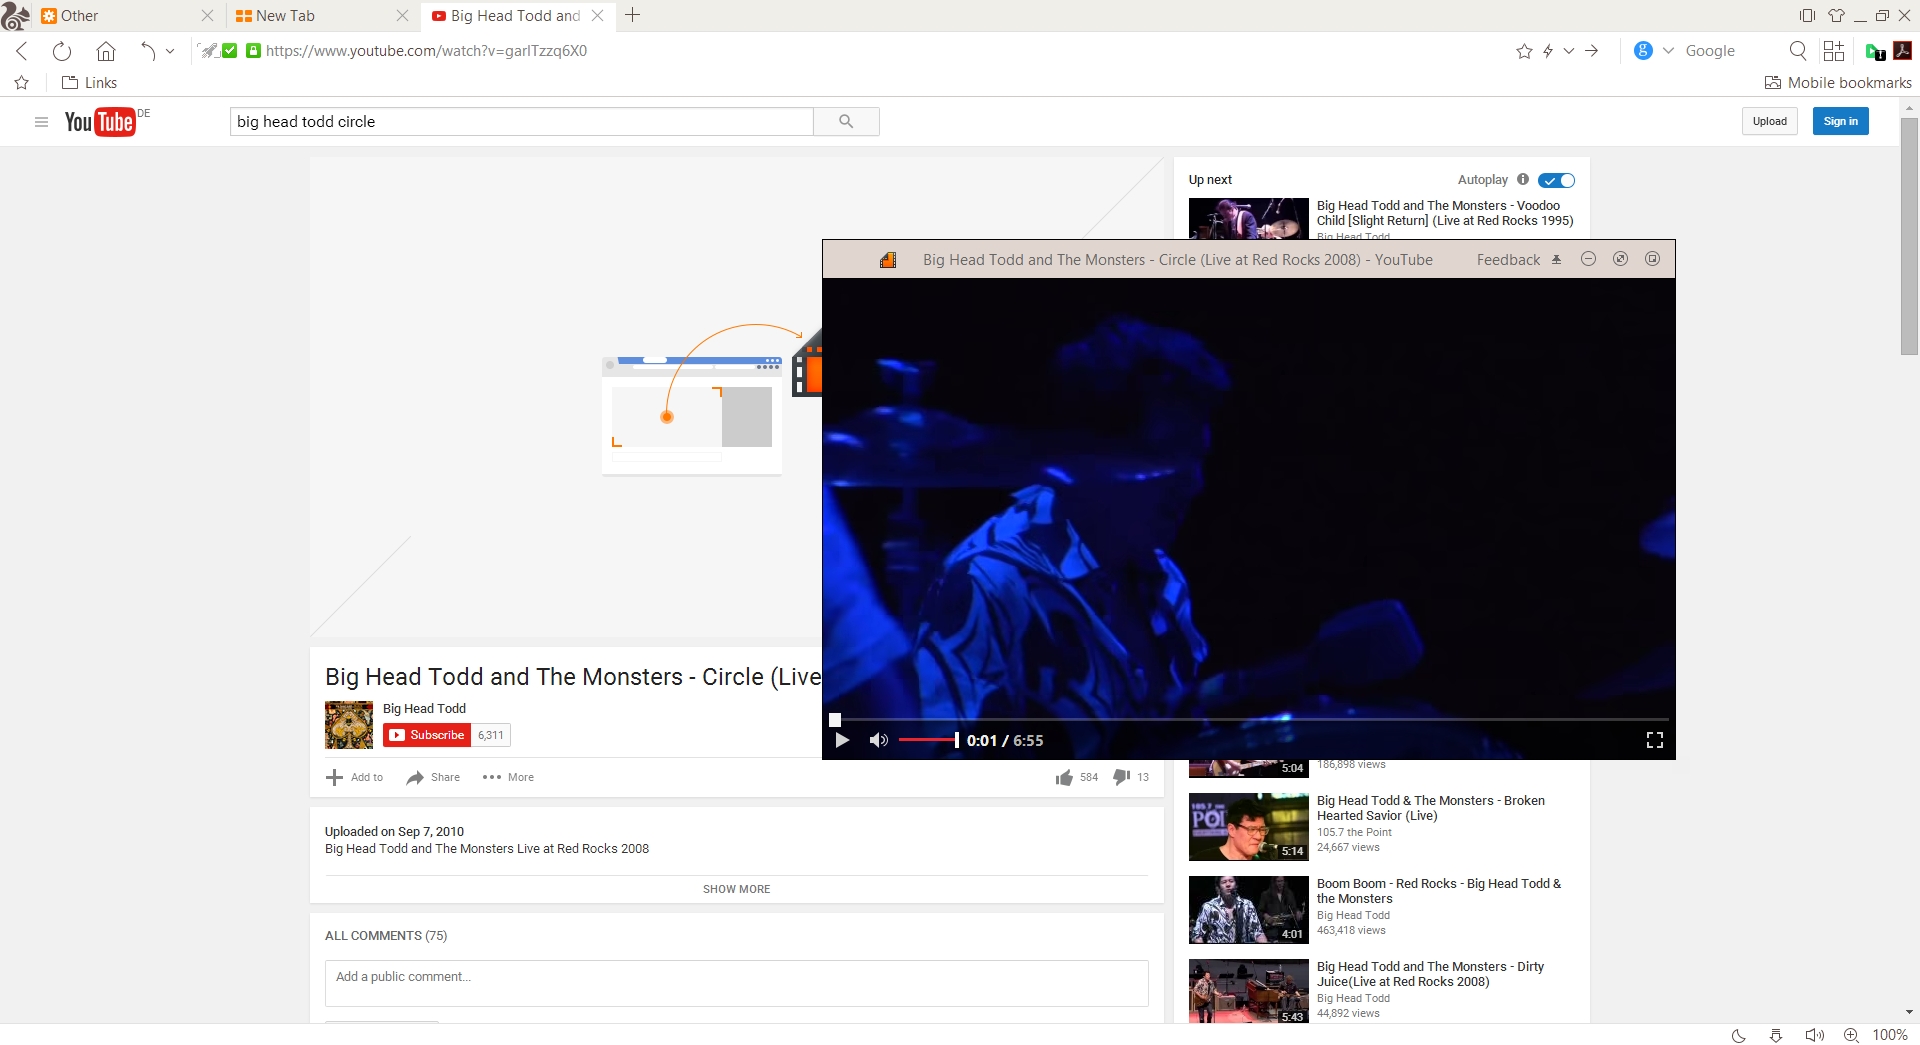Viewport: 1920px width, 1045px height.
Task: Click the magnifier icon beside the Google box
Action: [x=1798, y=51]
